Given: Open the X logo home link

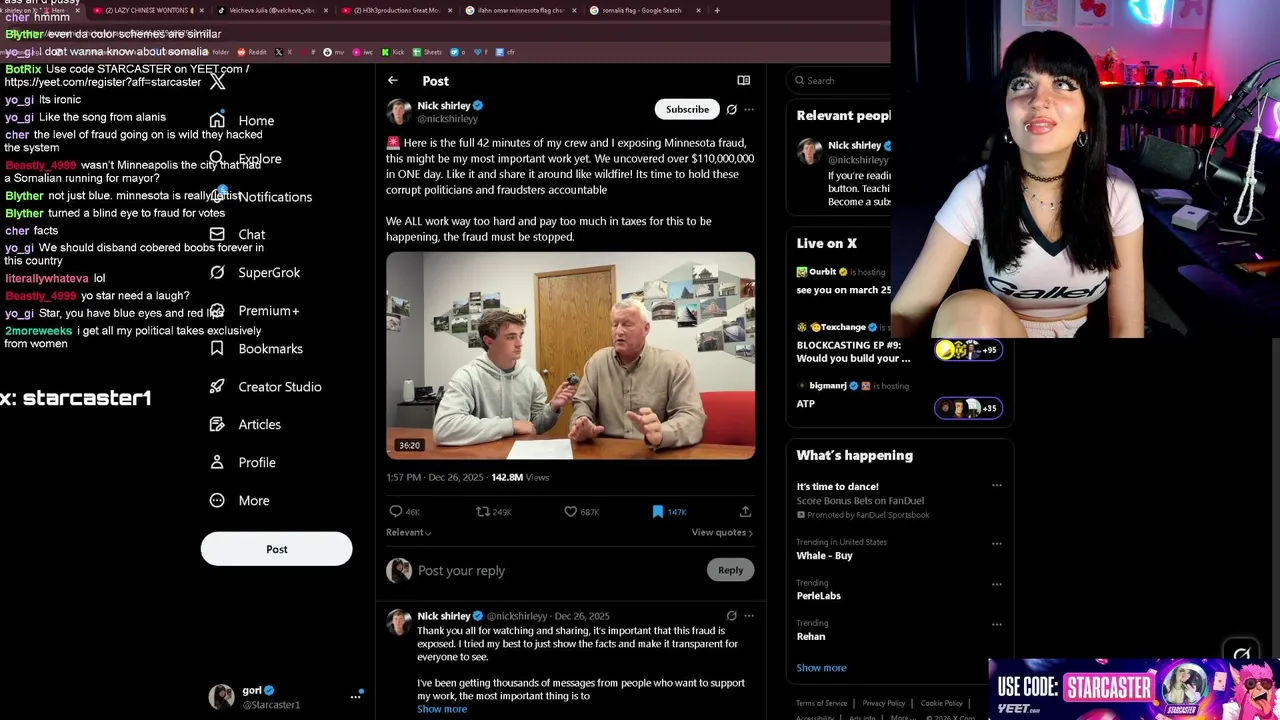Looking at the screenshot, I should [x=217, y=81].
